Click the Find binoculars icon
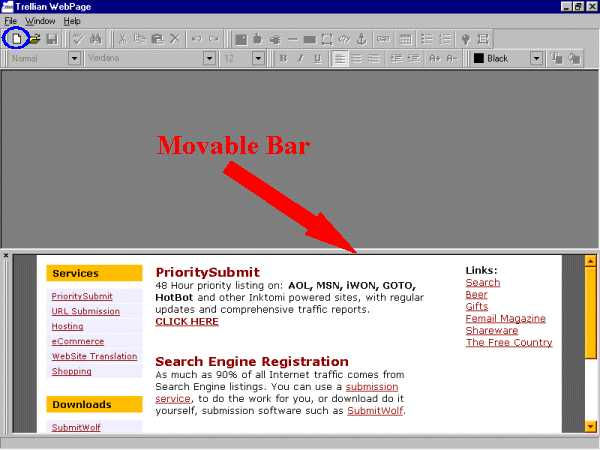 coord(95,39)
